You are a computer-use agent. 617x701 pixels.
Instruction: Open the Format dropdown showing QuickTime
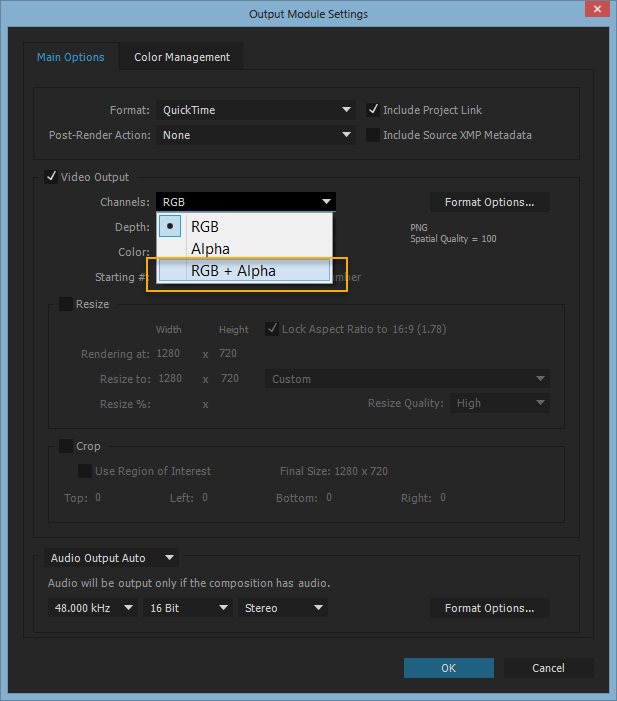[256, 110]
